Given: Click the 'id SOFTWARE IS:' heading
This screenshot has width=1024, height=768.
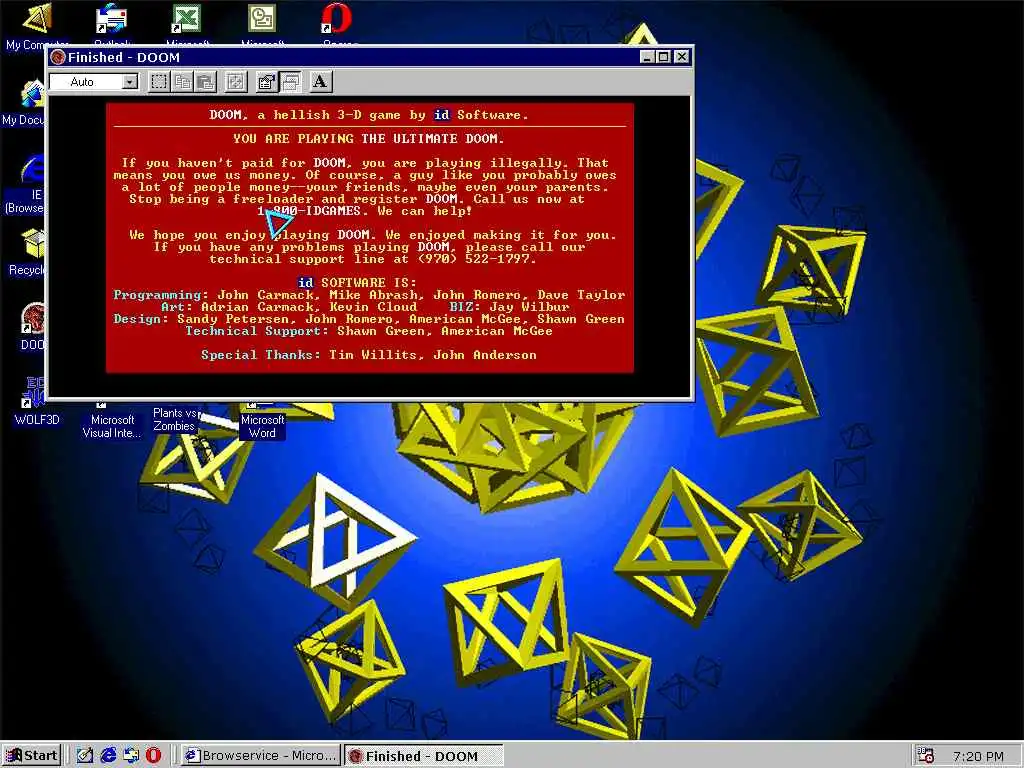Looking at the screenshot, I should point(357,283).
